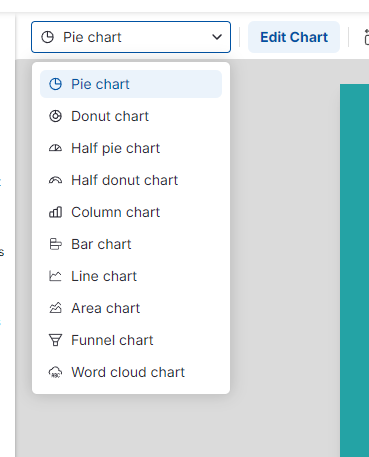
Task: Click the area chart icon
Action: pos(55,308)
